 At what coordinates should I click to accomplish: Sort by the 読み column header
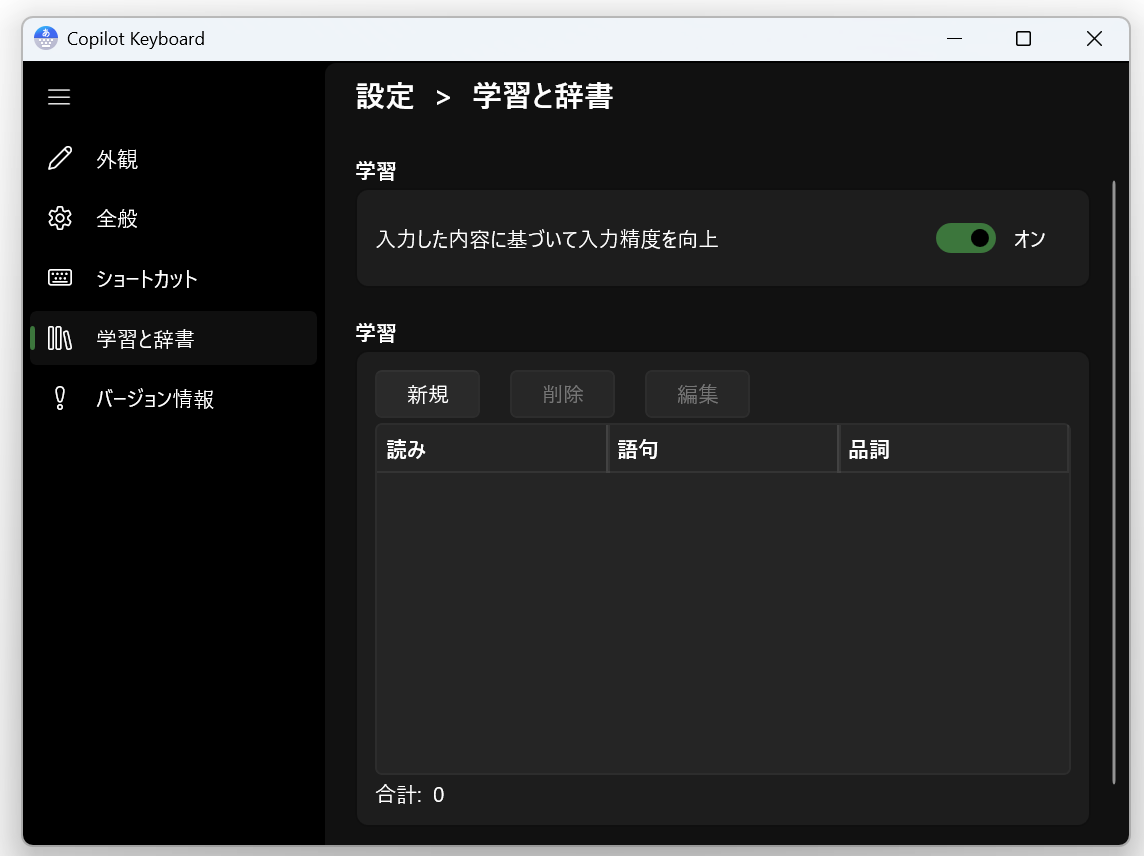tap(490, 449)
